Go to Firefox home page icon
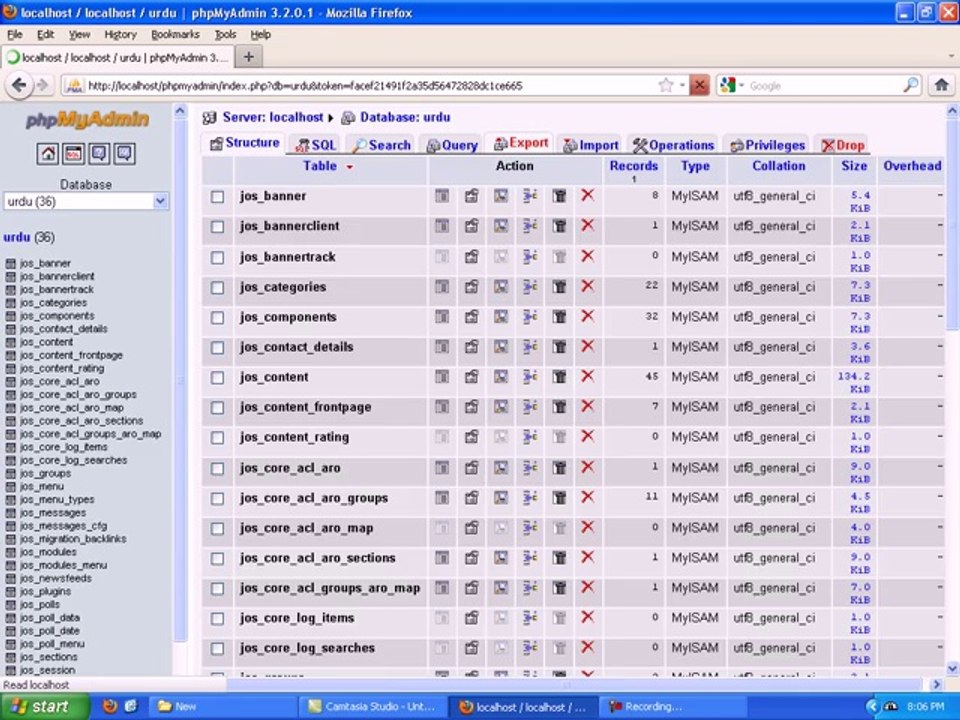The height and width of the screenshot is (720, 960). coord(942,85)
